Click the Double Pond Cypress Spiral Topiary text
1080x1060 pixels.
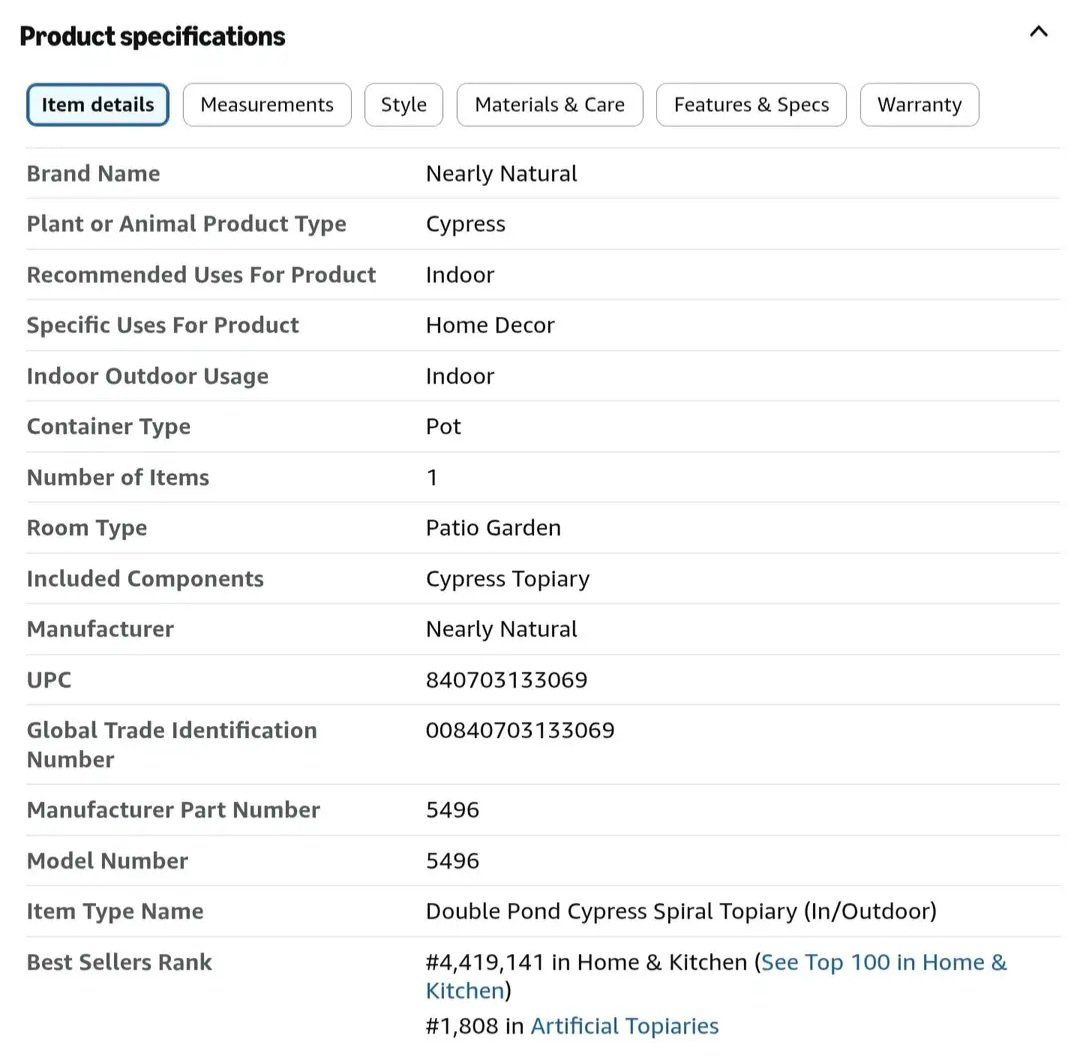[x=680, y=912]
